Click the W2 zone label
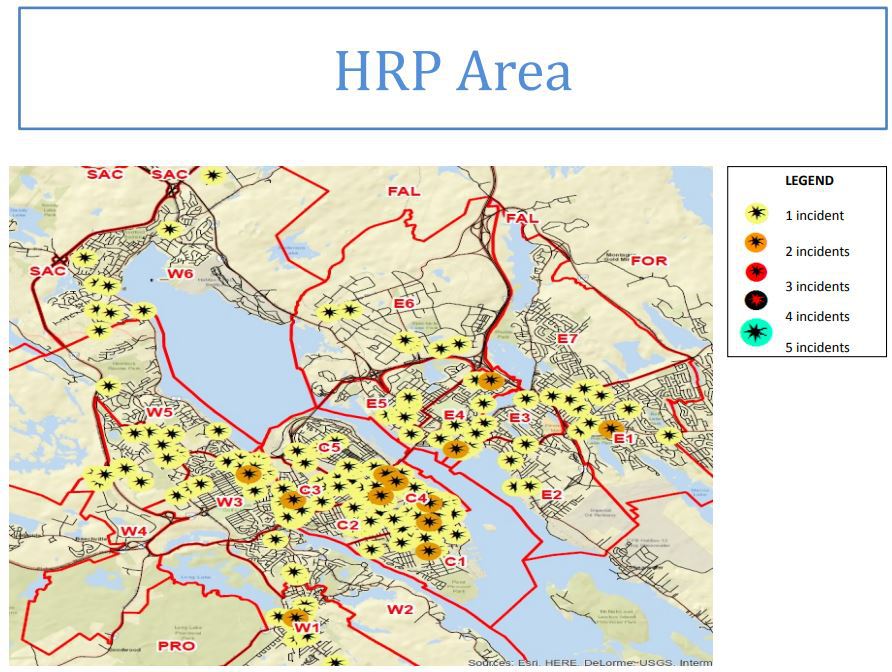Screen dimensions: 892x672 point(400,609)
